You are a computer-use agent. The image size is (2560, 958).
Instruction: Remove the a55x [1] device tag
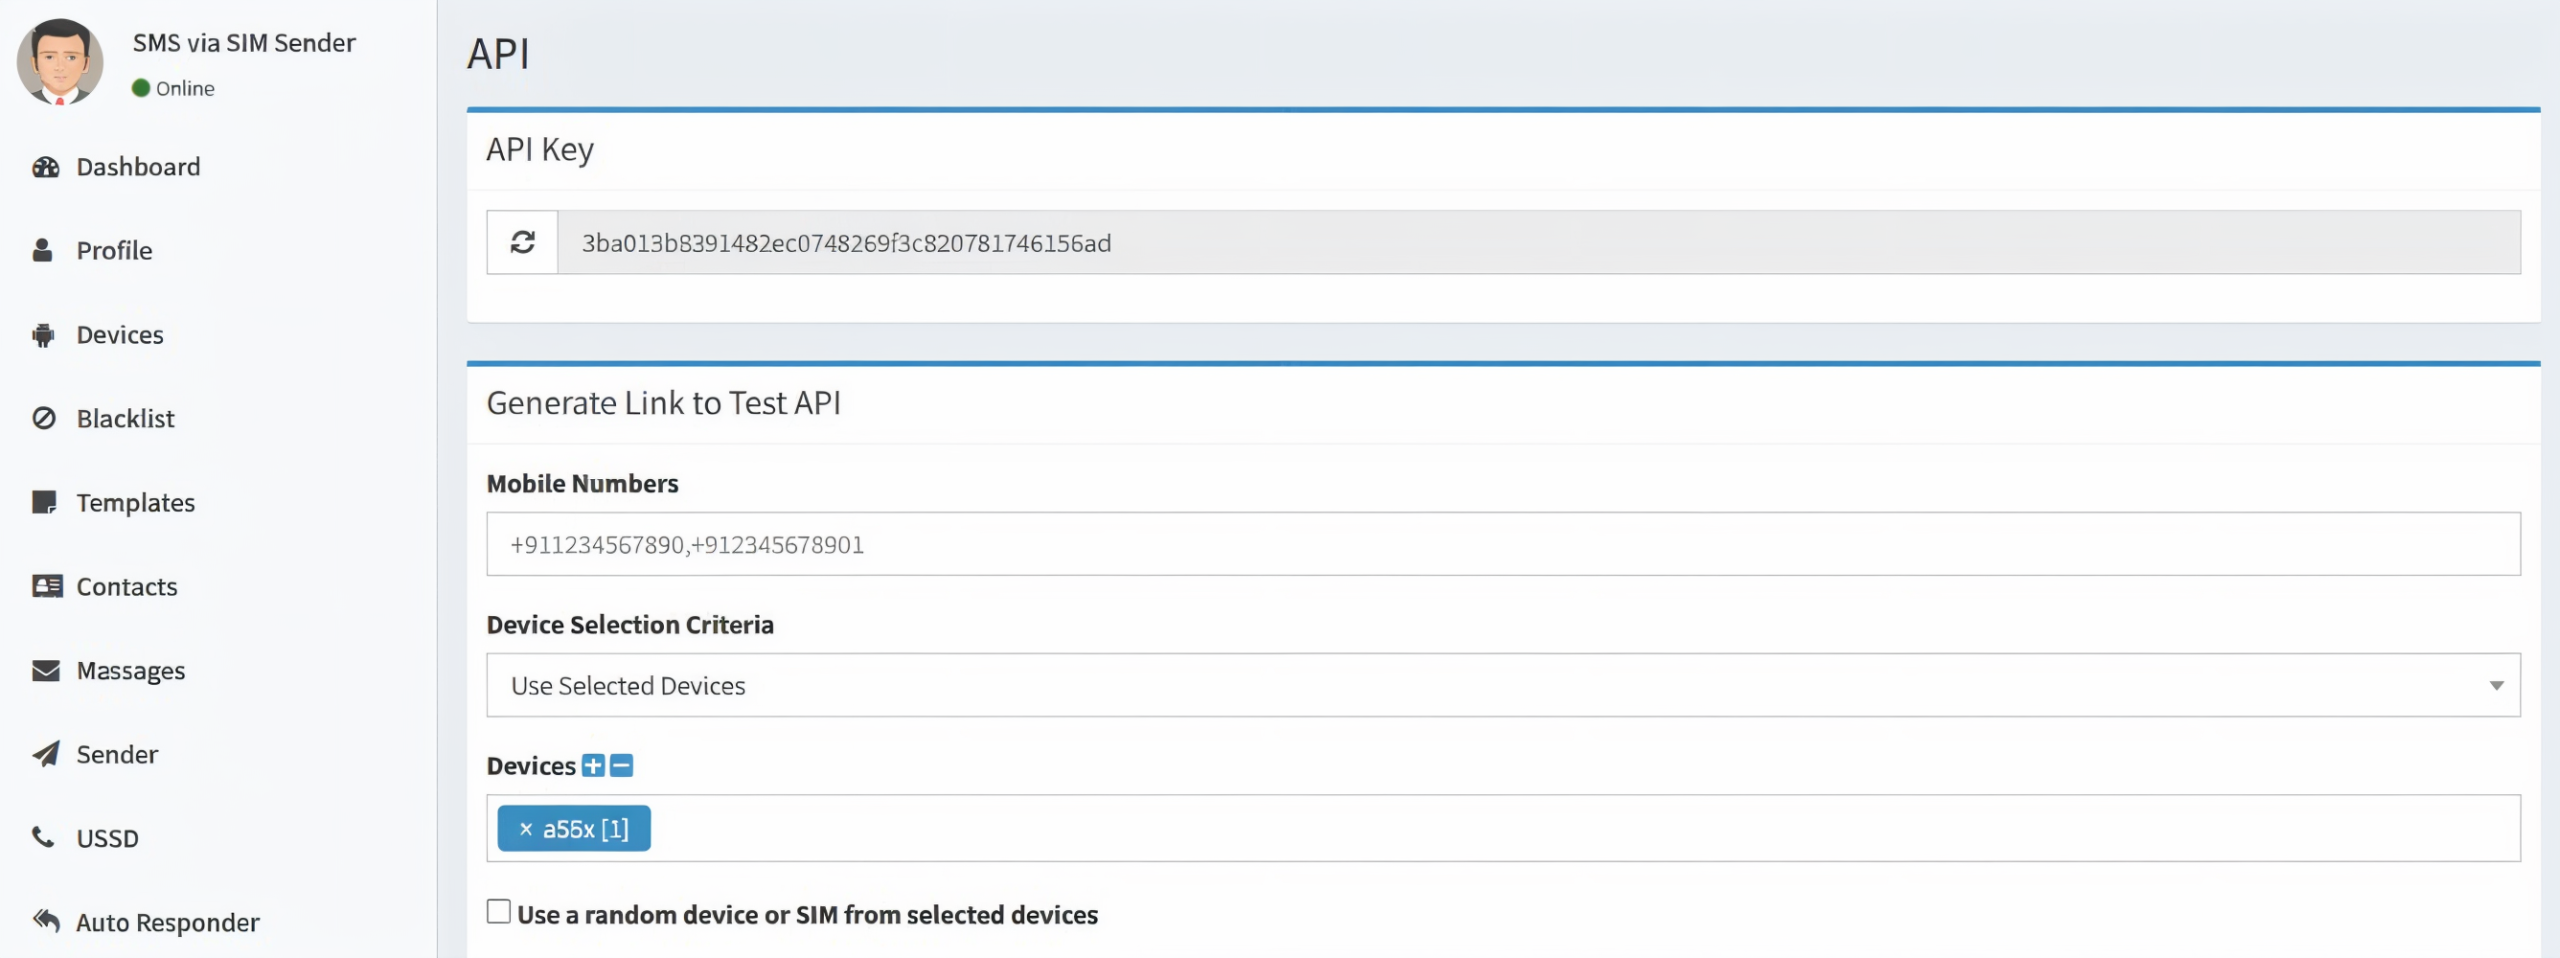525,829
